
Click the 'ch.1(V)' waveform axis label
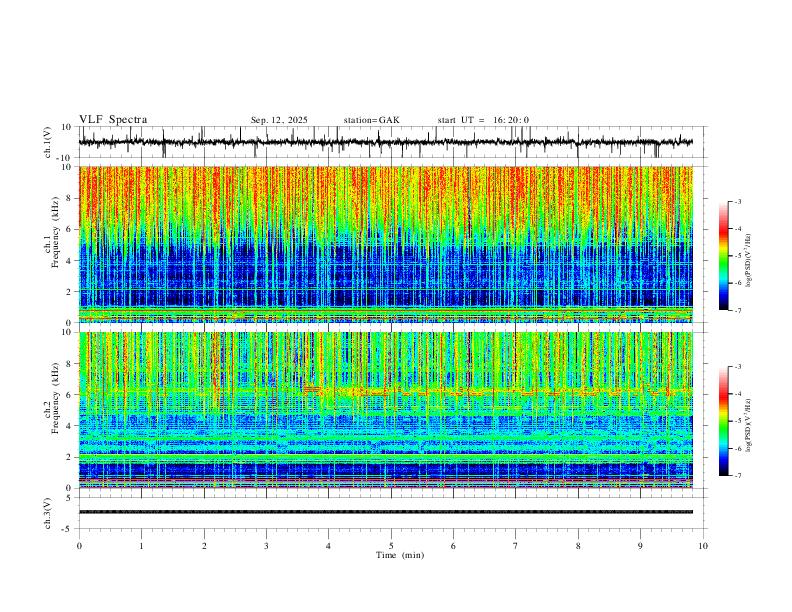coord(48,142)
